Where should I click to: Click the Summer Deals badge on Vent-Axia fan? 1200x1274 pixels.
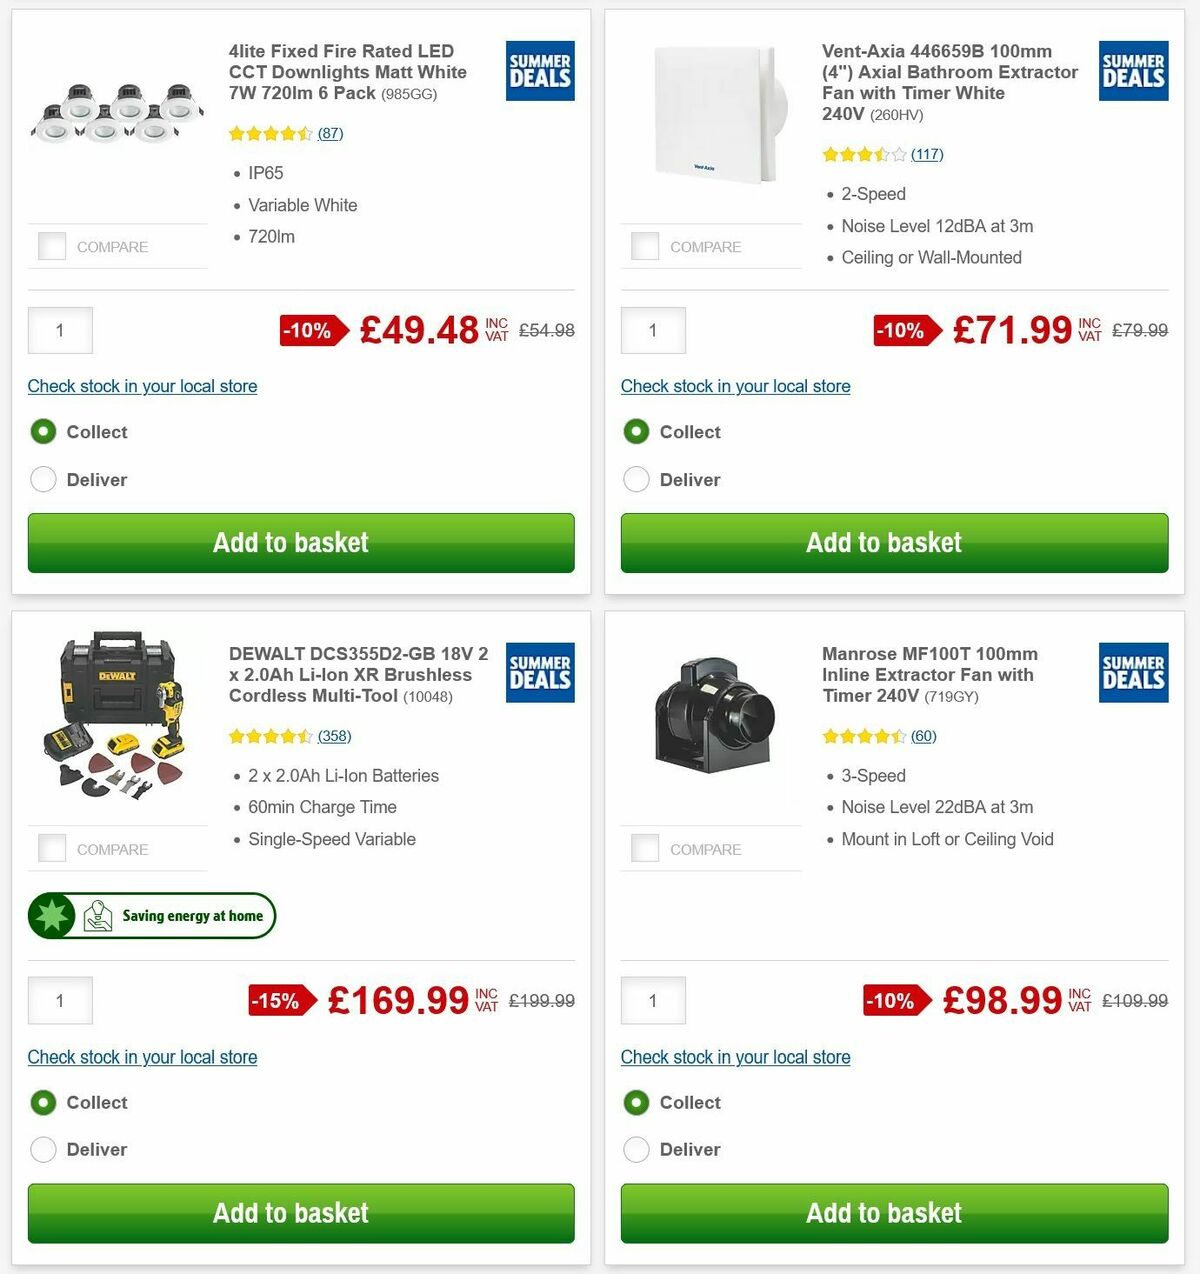pos(1133,71)
